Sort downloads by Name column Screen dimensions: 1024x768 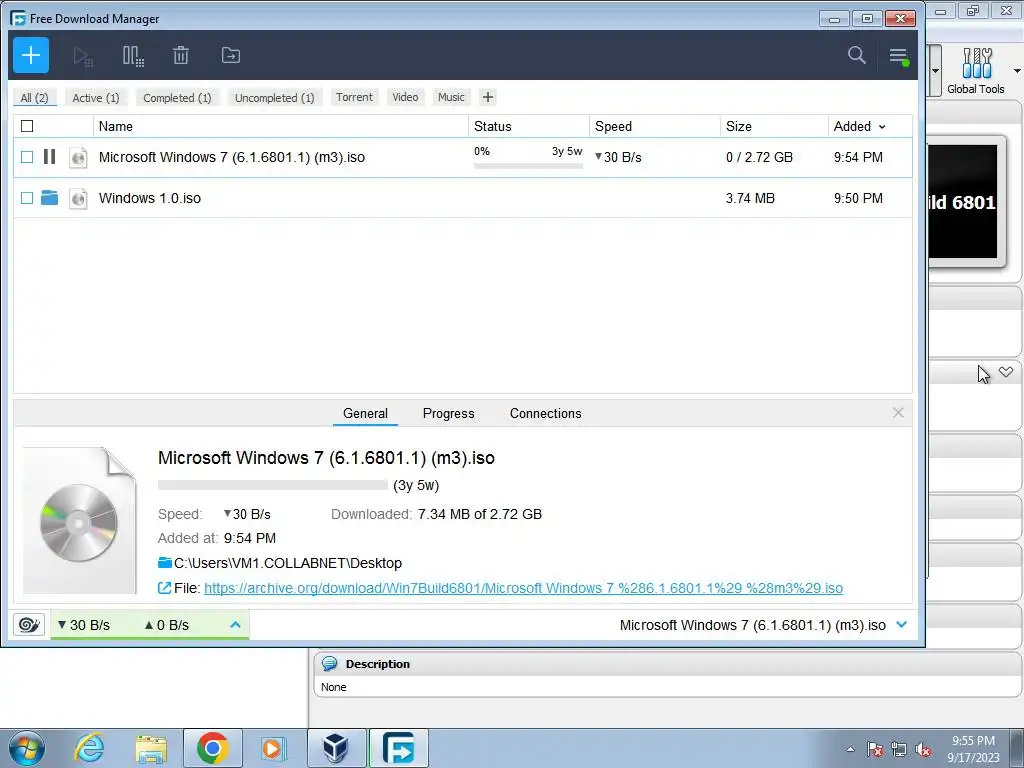pos(281,126)
